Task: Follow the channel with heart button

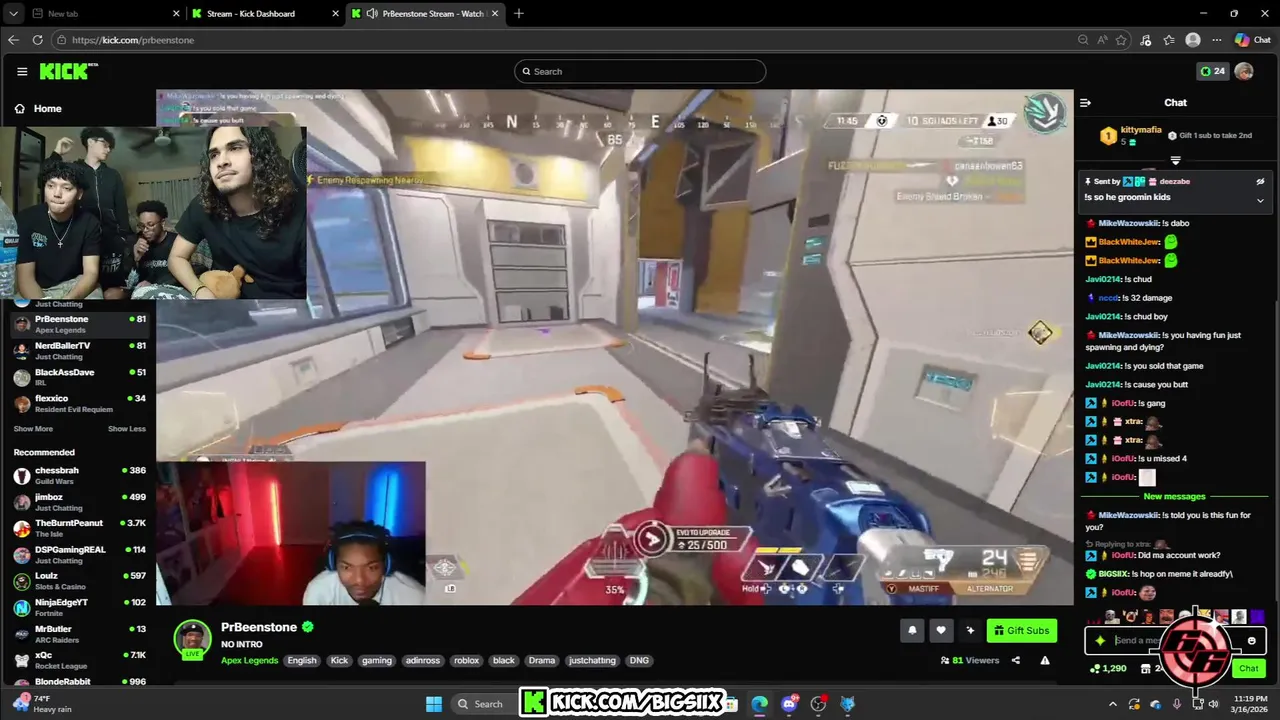Action: (941, 630)
